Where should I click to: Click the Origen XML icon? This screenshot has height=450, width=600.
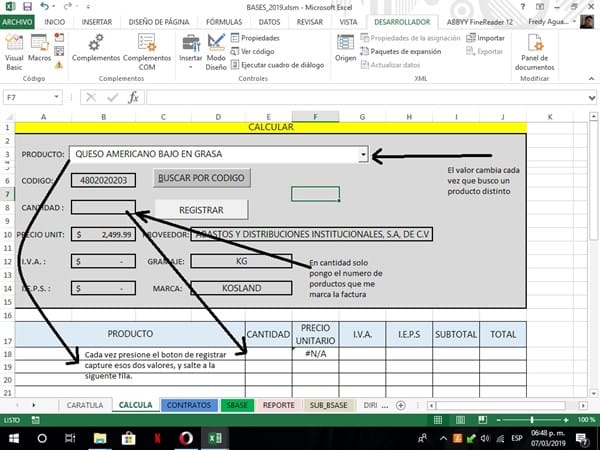(346, 48)
